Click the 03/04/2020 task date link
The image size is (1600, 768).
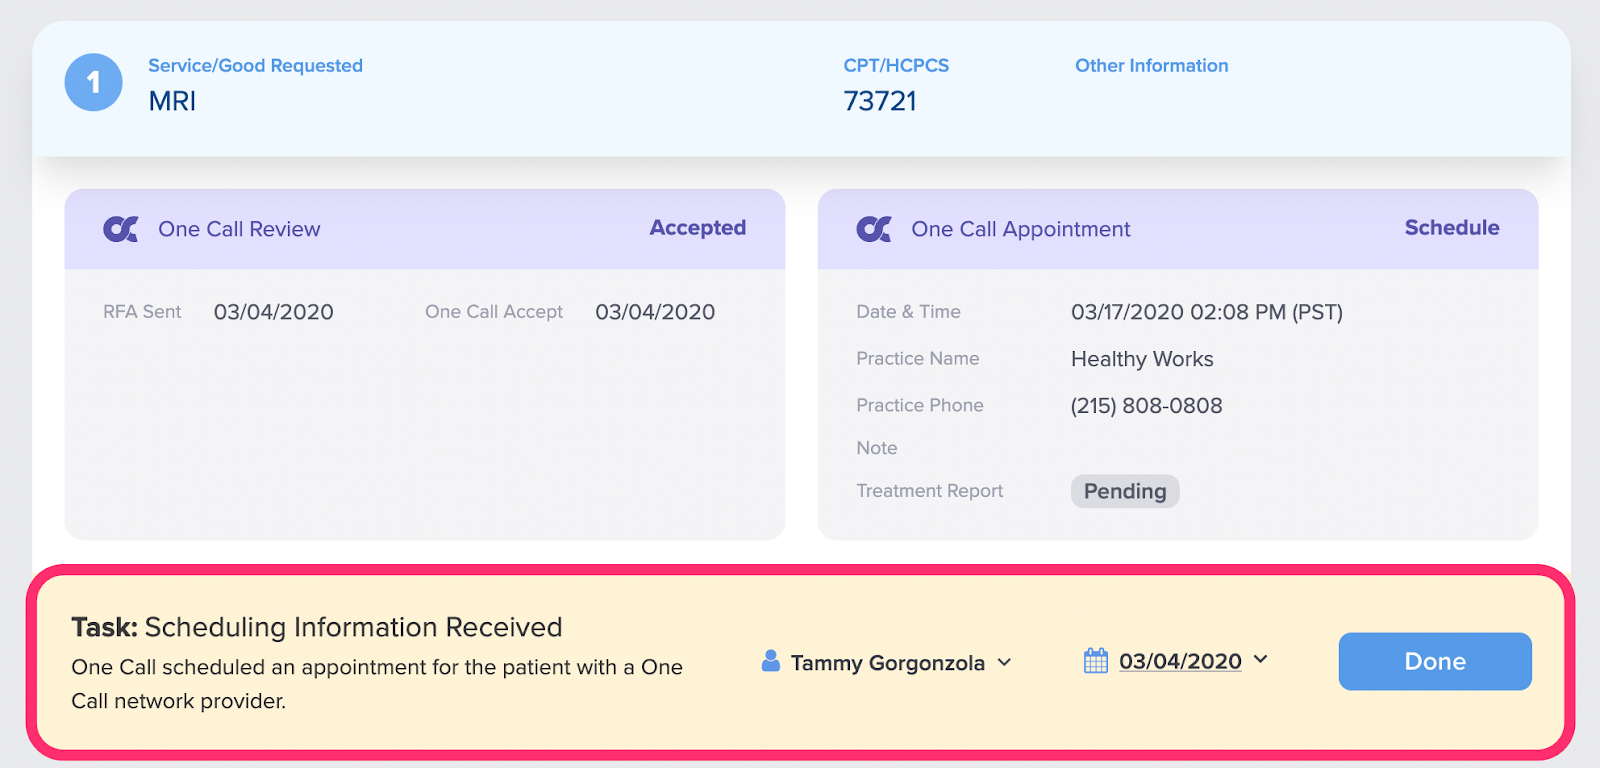(x=1180, y=661)
